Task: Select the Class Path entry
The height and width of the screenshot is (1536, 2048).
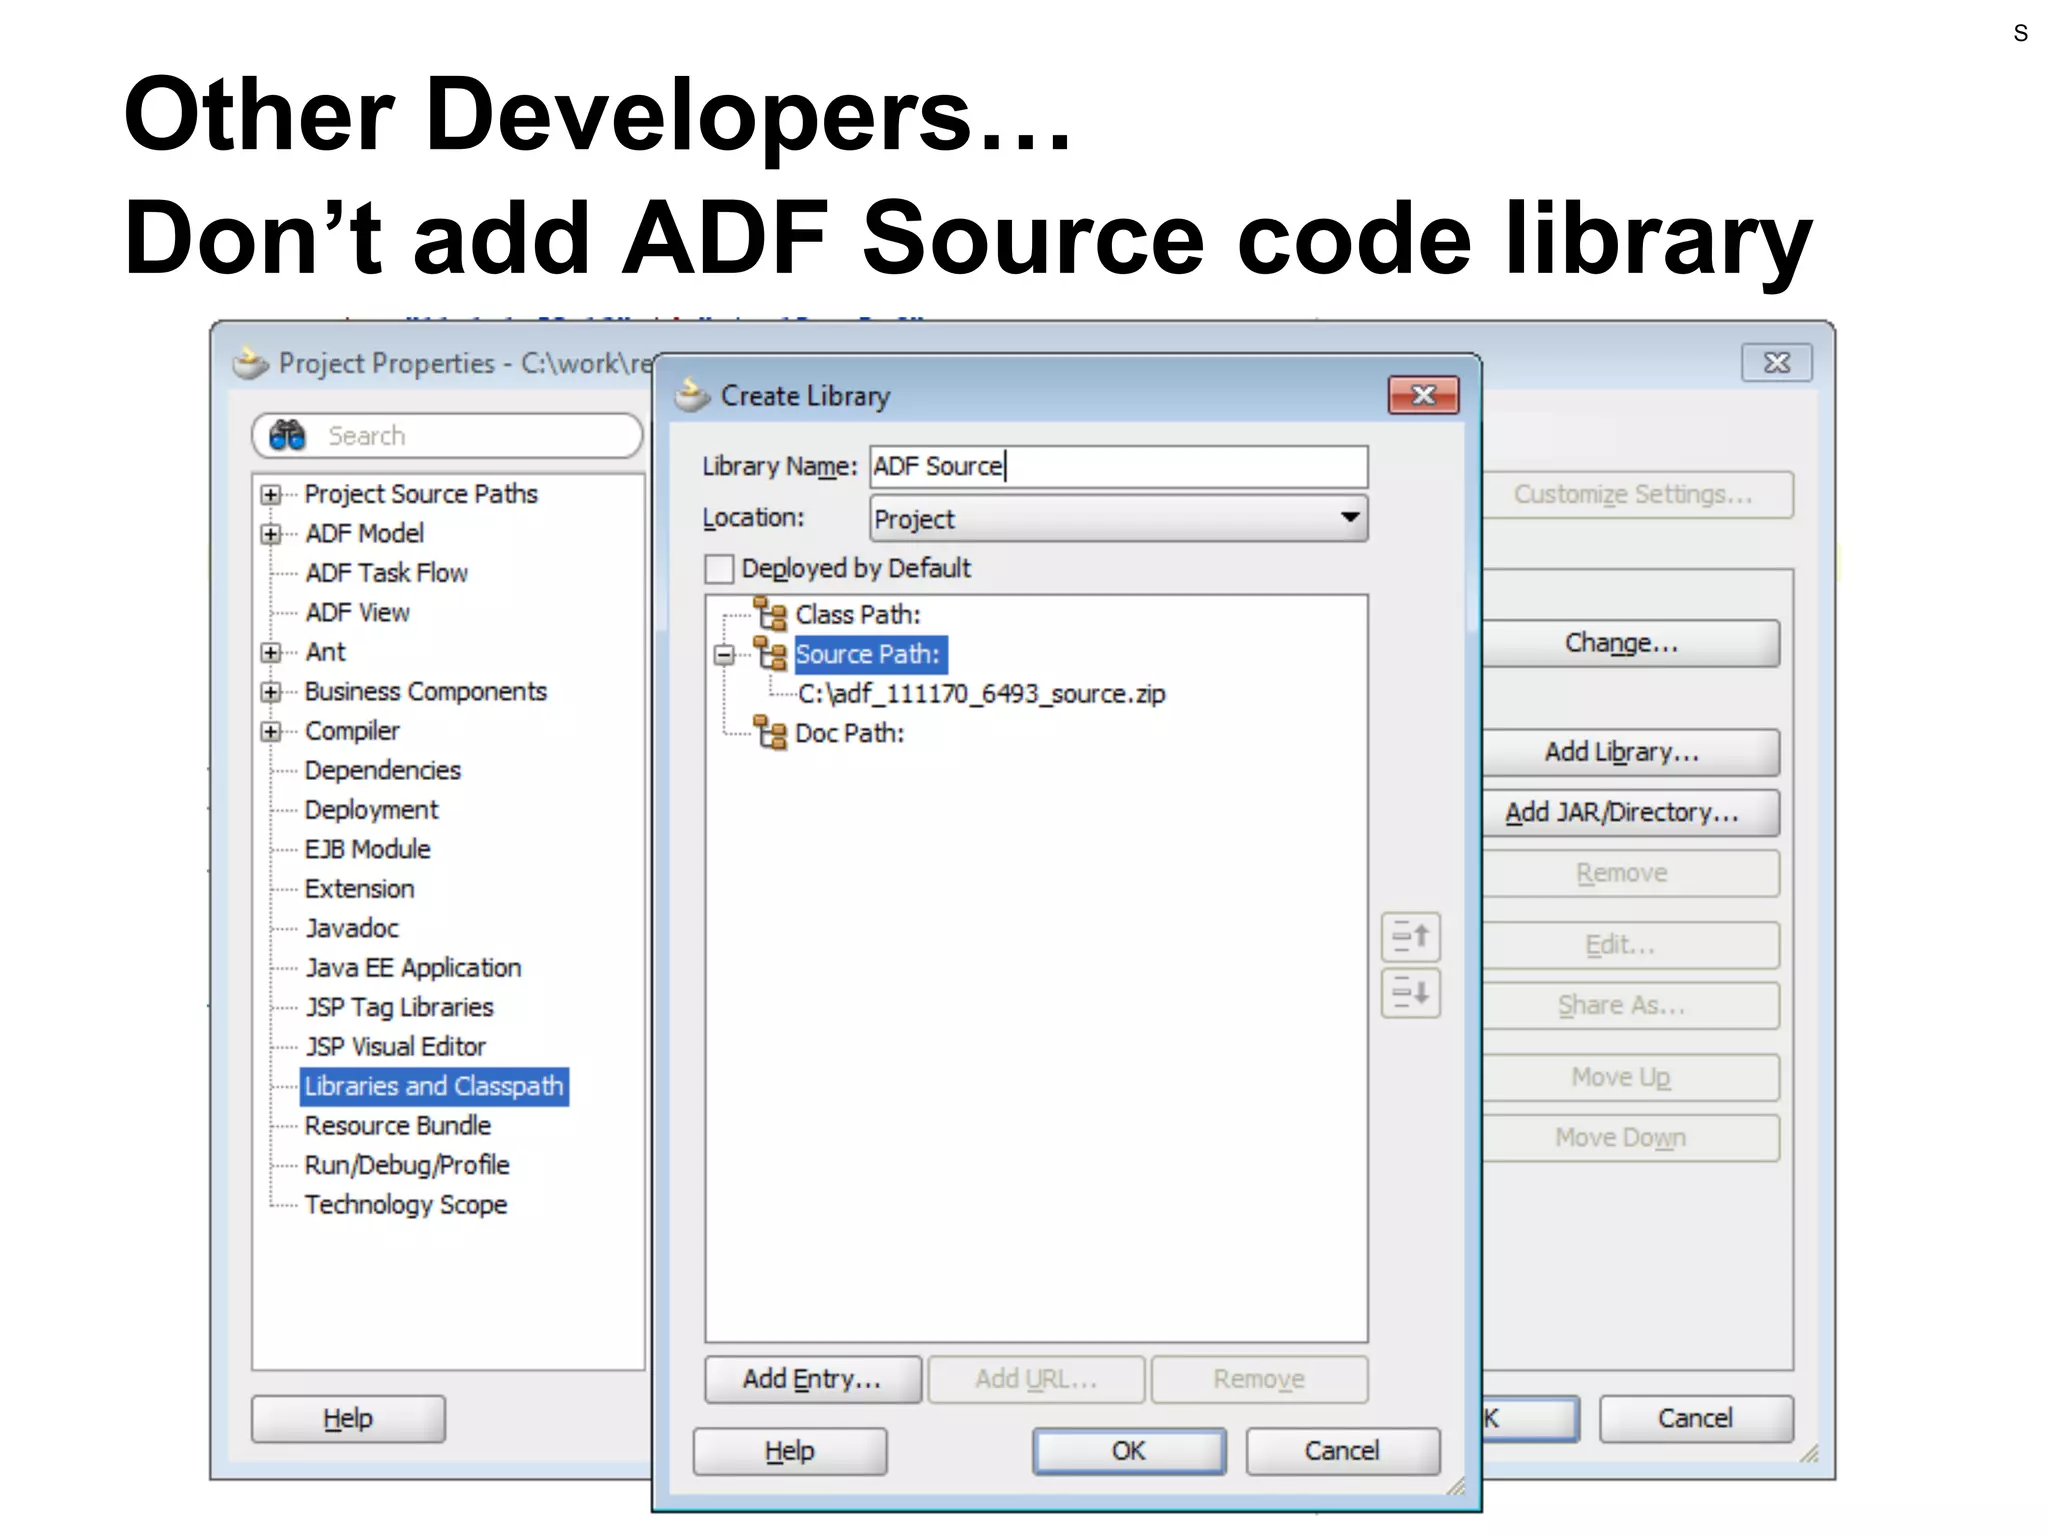Action: tap(858, 614)
